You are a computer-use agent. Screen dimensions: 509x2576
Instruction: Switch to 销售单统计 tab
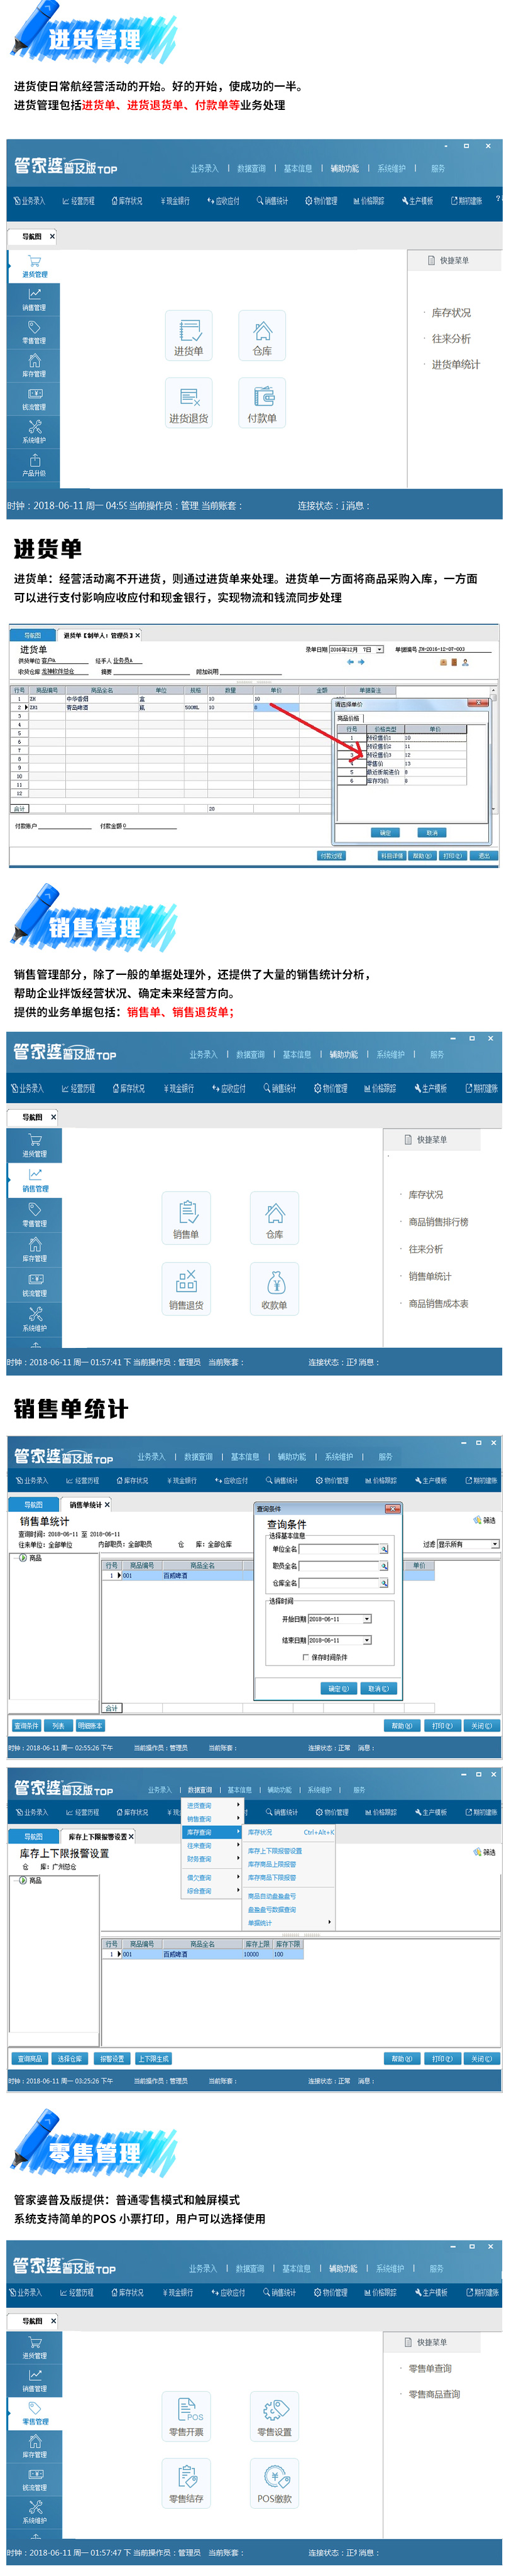tap(86, 1504)
